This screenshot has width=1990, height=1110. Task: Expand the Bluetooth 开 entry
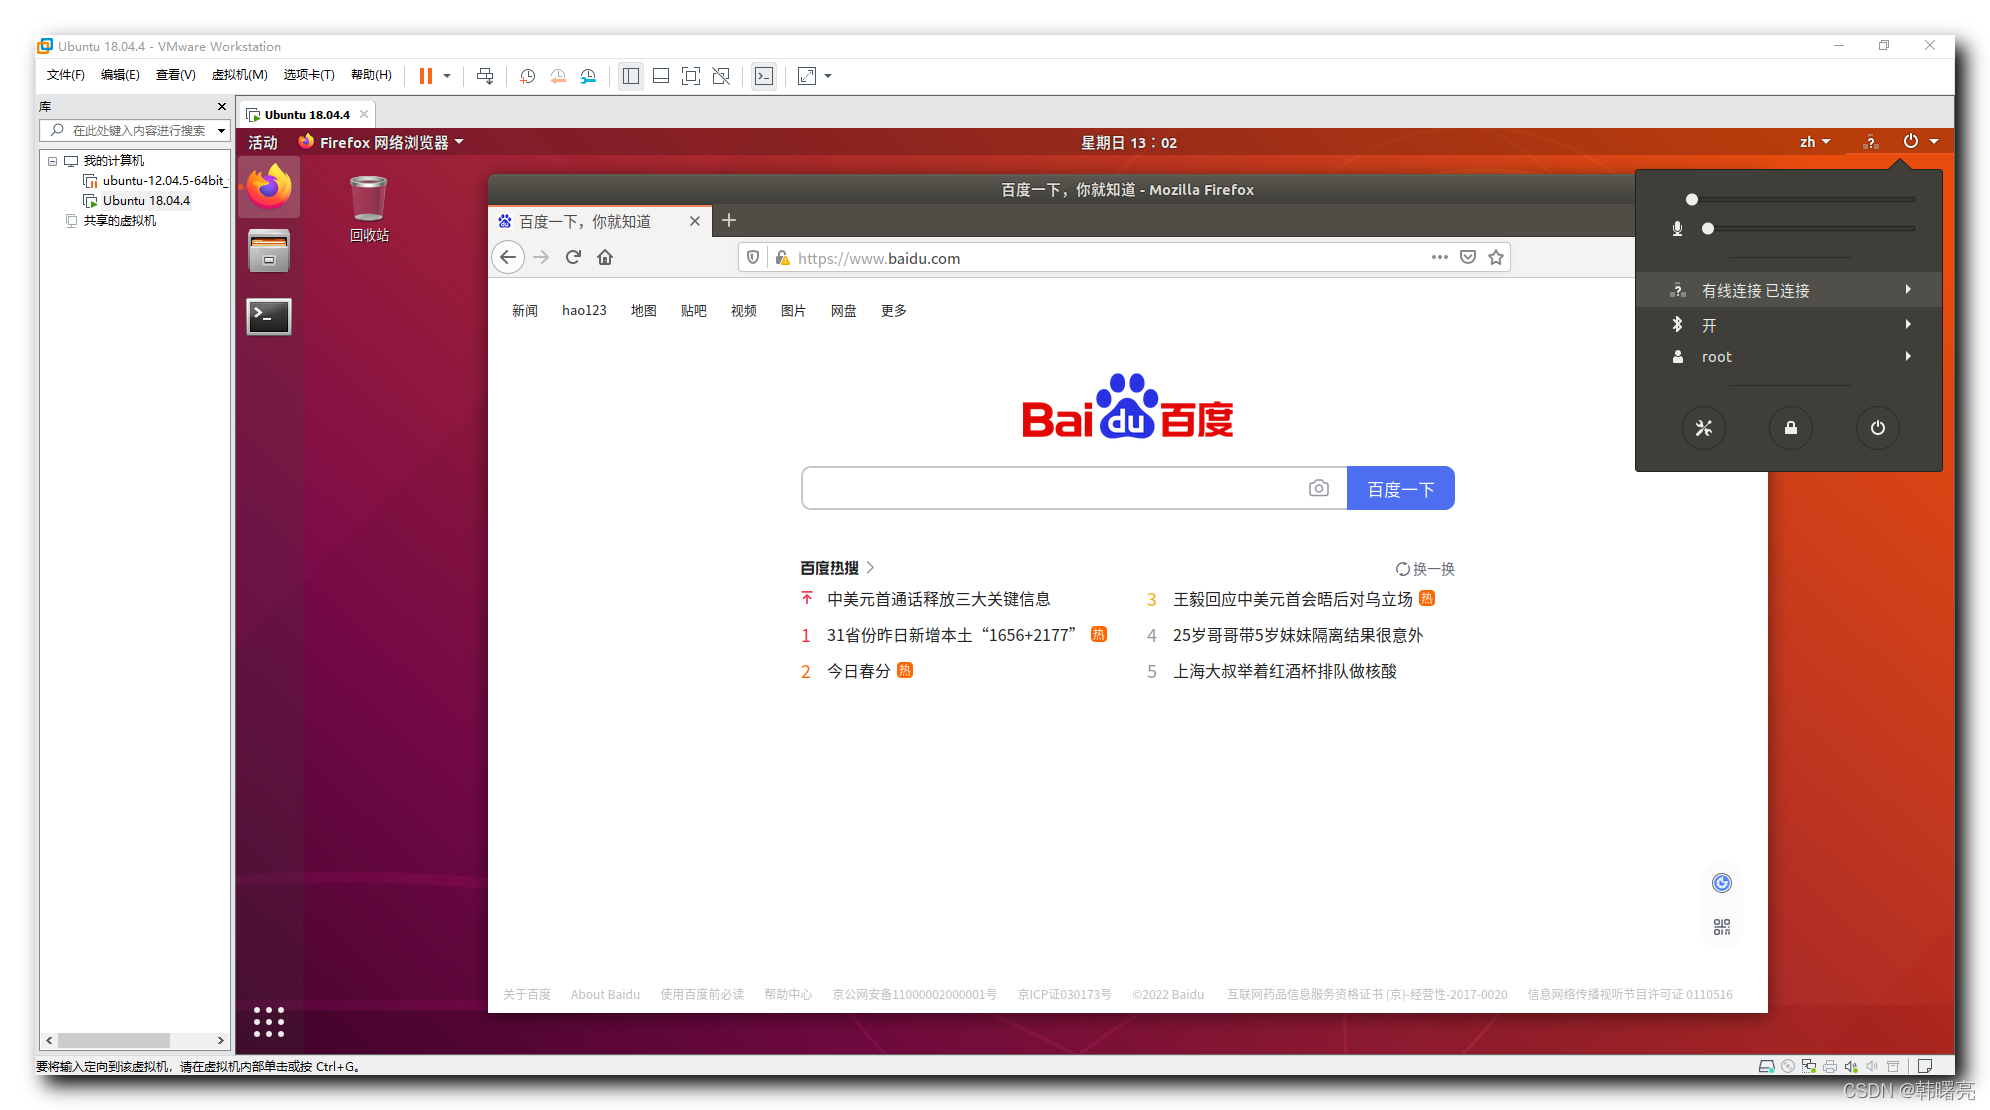point(1789,325)
